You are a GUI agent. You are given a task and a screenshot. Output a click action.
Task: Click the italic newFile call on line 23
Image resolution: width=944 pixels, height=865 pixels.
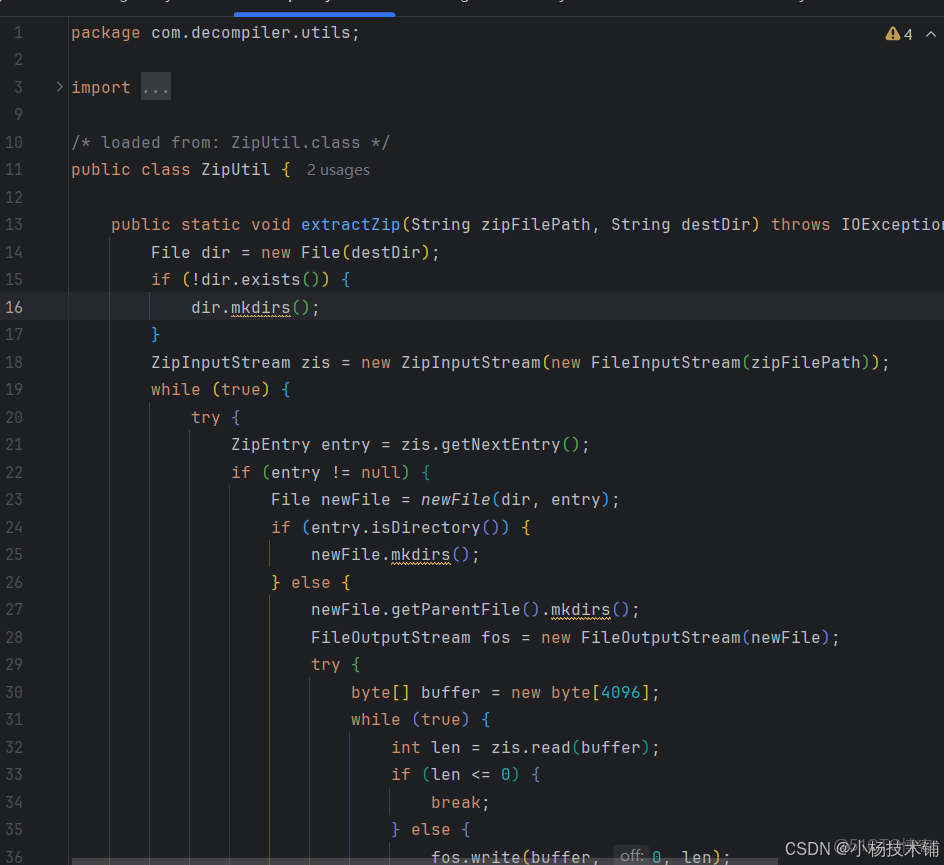457,499
